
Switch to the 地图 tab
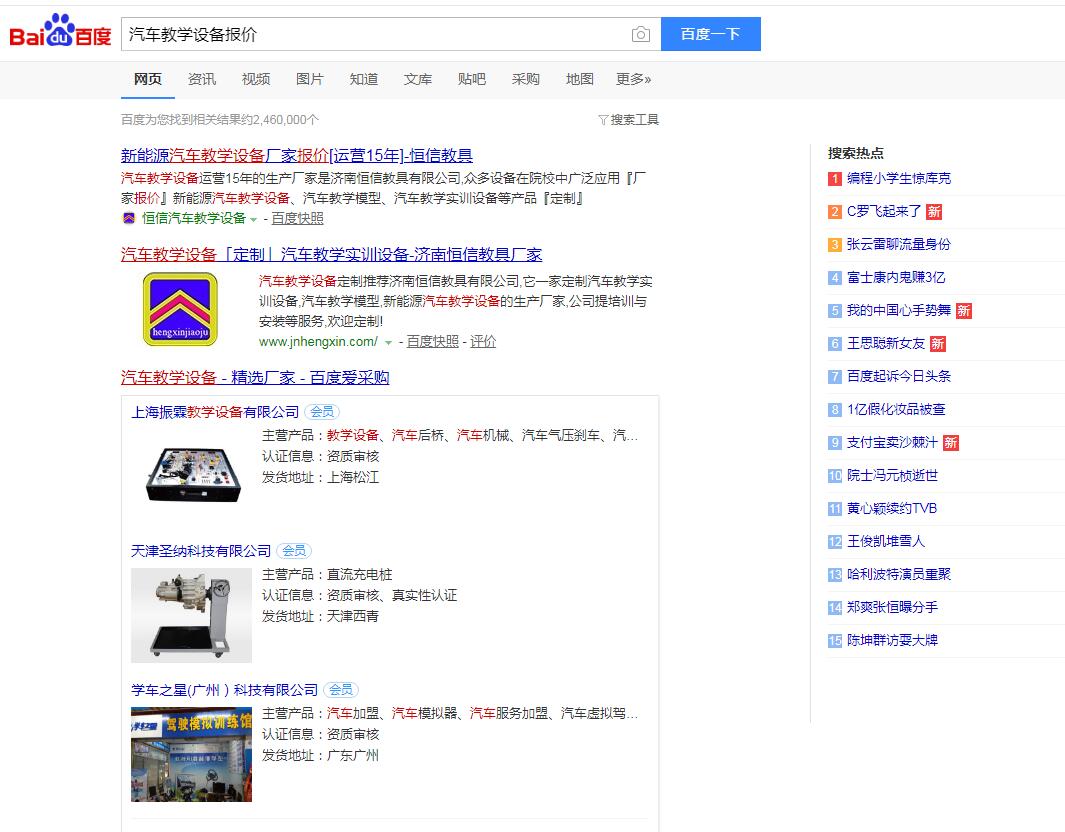pyautogui.click(x=580, y=79)
